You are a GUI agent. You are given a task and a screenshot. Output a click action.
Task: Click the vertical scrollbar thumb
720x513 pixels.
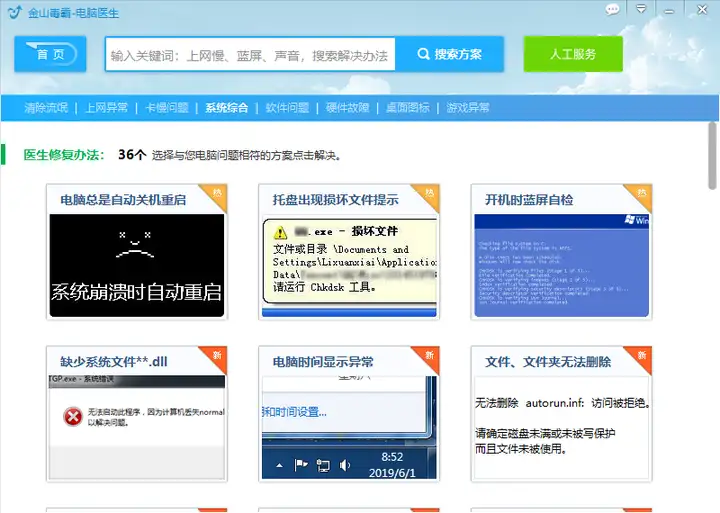click(712, 156)
